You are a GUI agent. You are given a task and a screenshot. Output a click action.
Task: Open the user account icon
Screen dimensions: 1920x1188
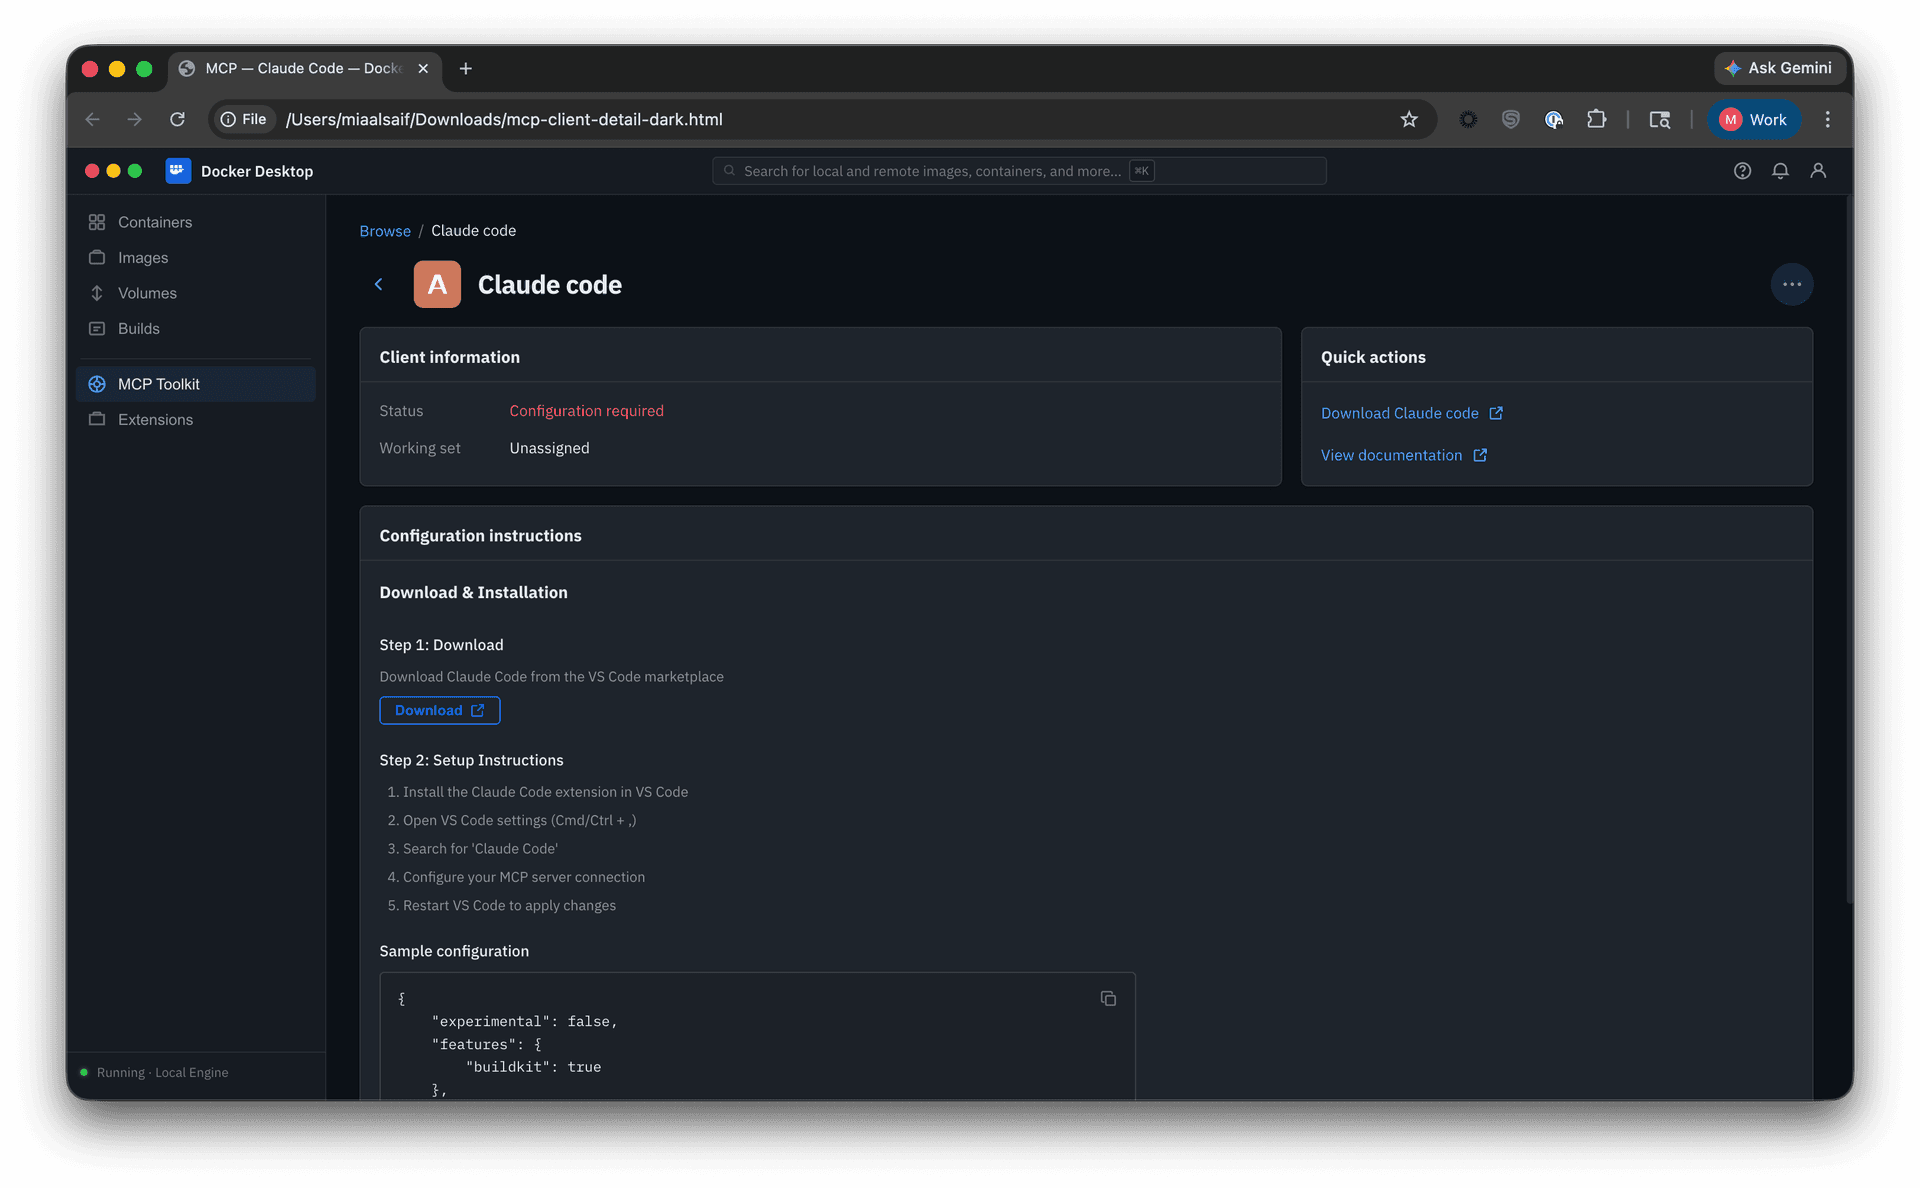(x=1818, y=171)
